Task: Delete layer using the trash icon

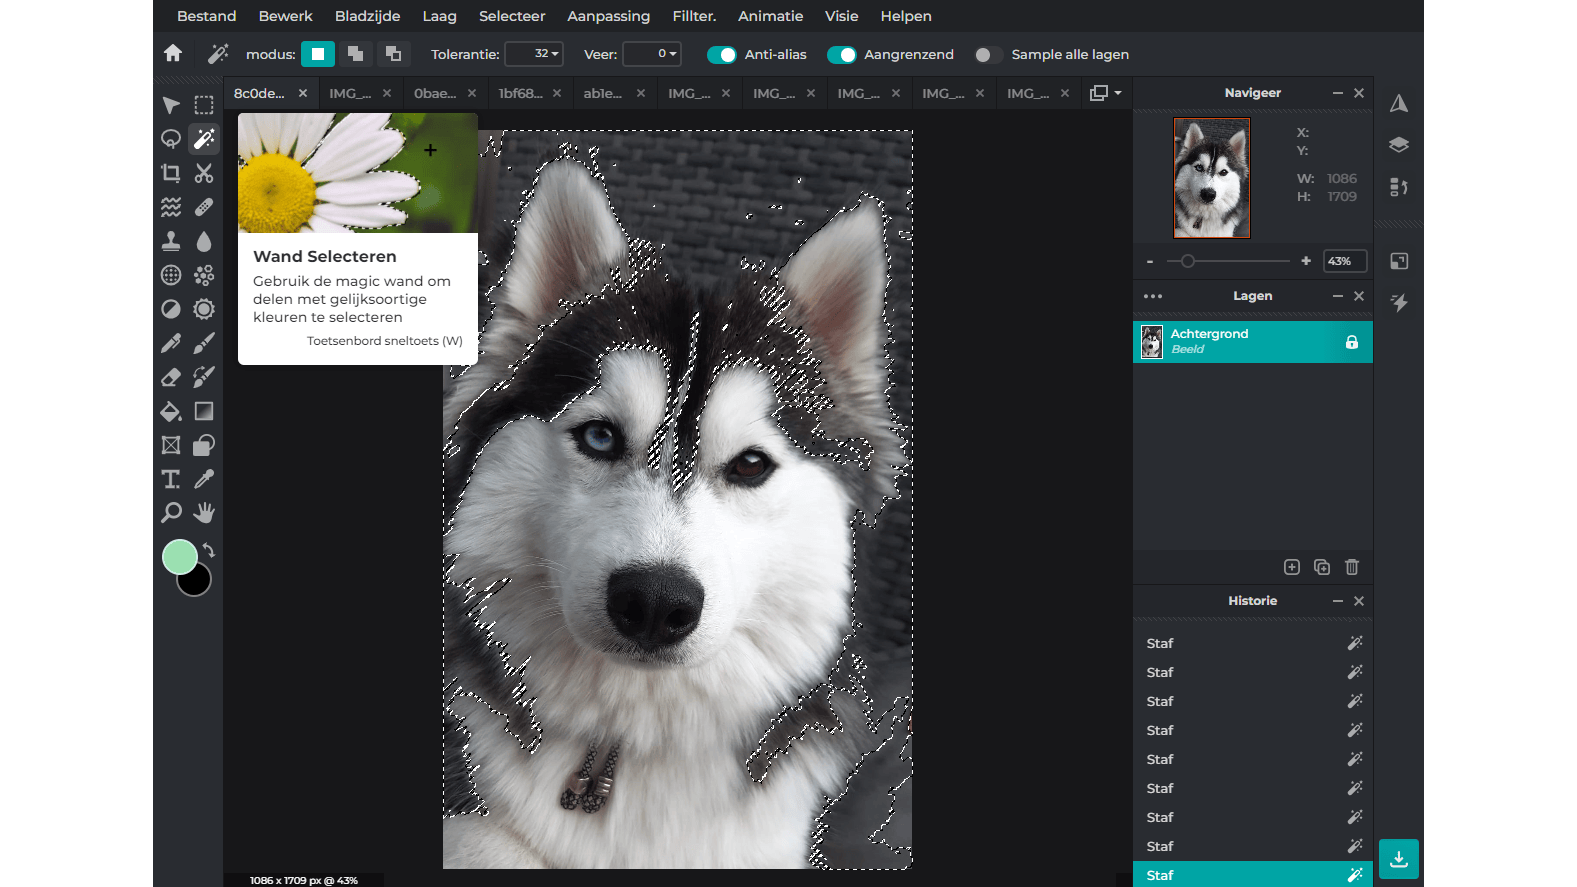Action: click(1352, 567)
